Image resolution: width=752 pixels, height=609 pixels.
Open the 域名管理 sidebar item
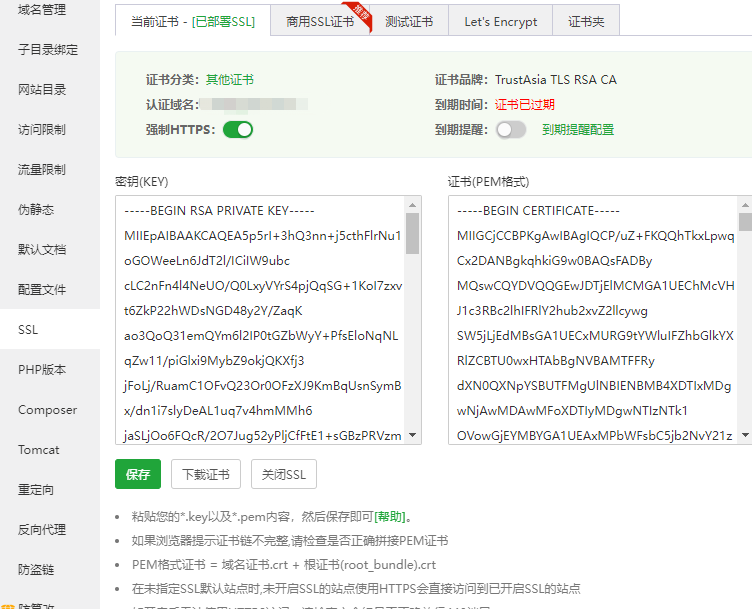42,10
